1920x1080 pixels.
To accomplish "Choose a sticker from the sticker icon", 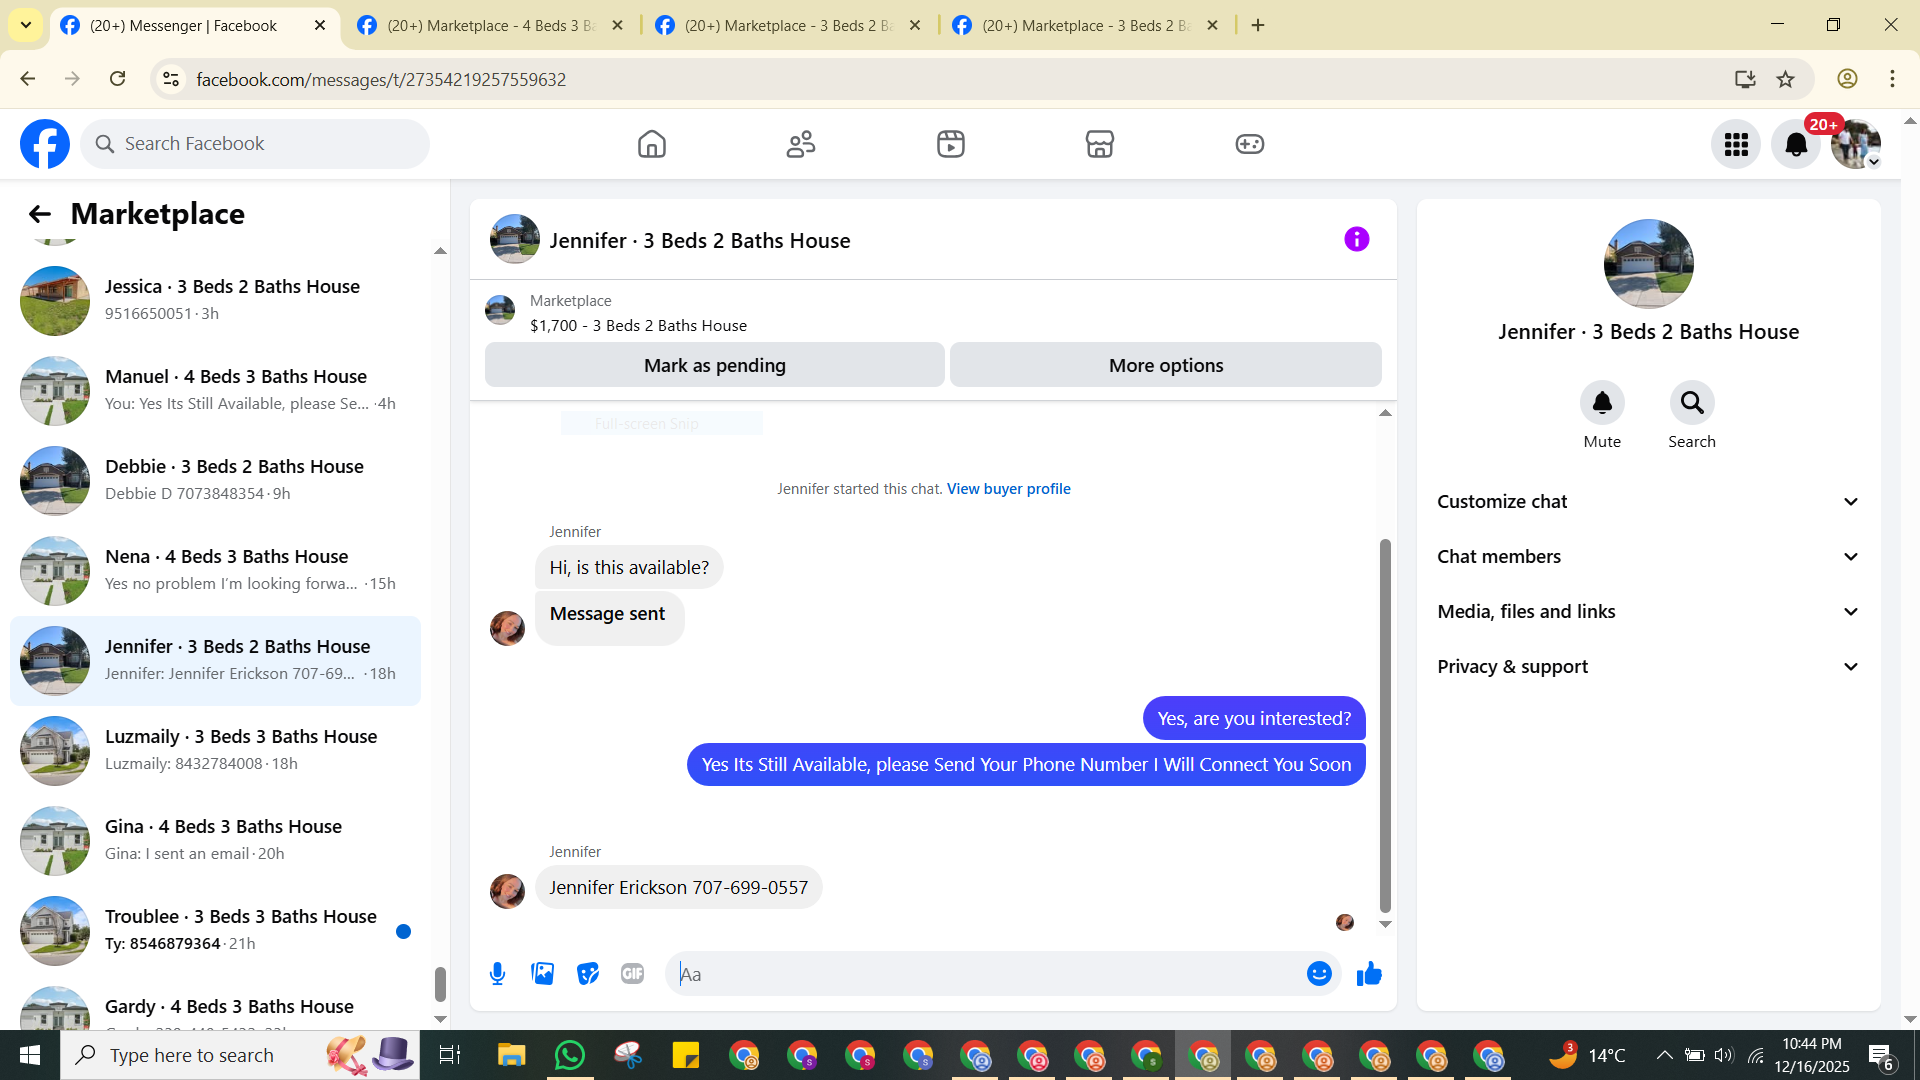I will tap(588, 974).
